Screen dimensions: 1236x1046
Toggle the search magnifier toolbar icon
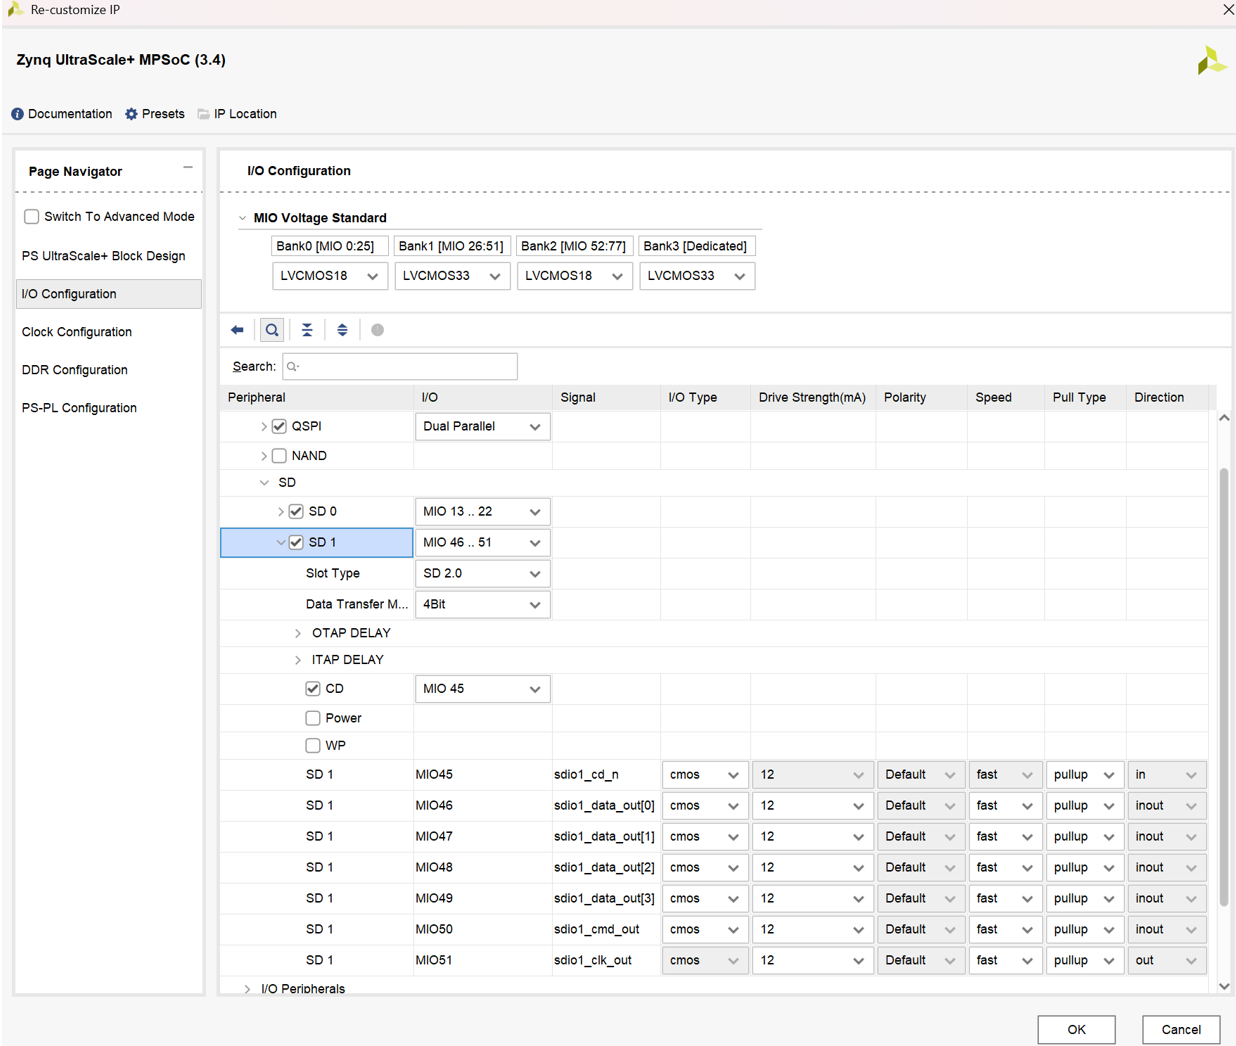coord(272,330)
